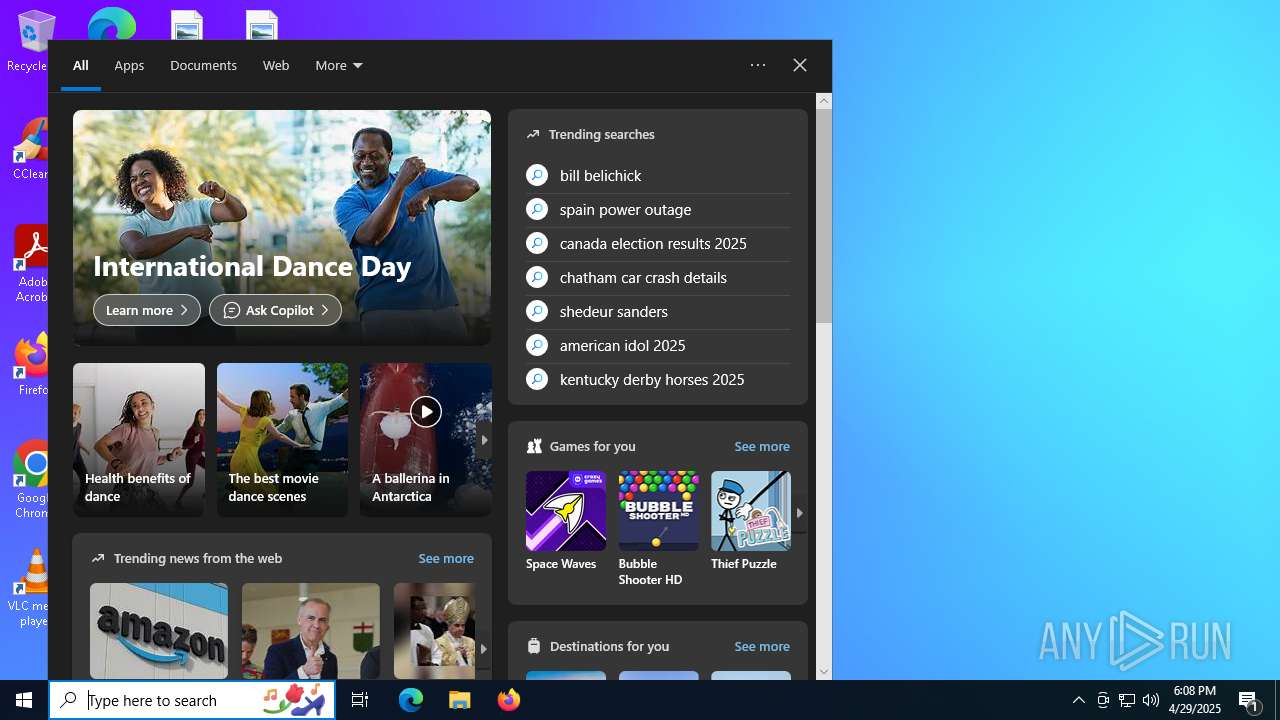Open Task View on taskbar

pos(360,700)
